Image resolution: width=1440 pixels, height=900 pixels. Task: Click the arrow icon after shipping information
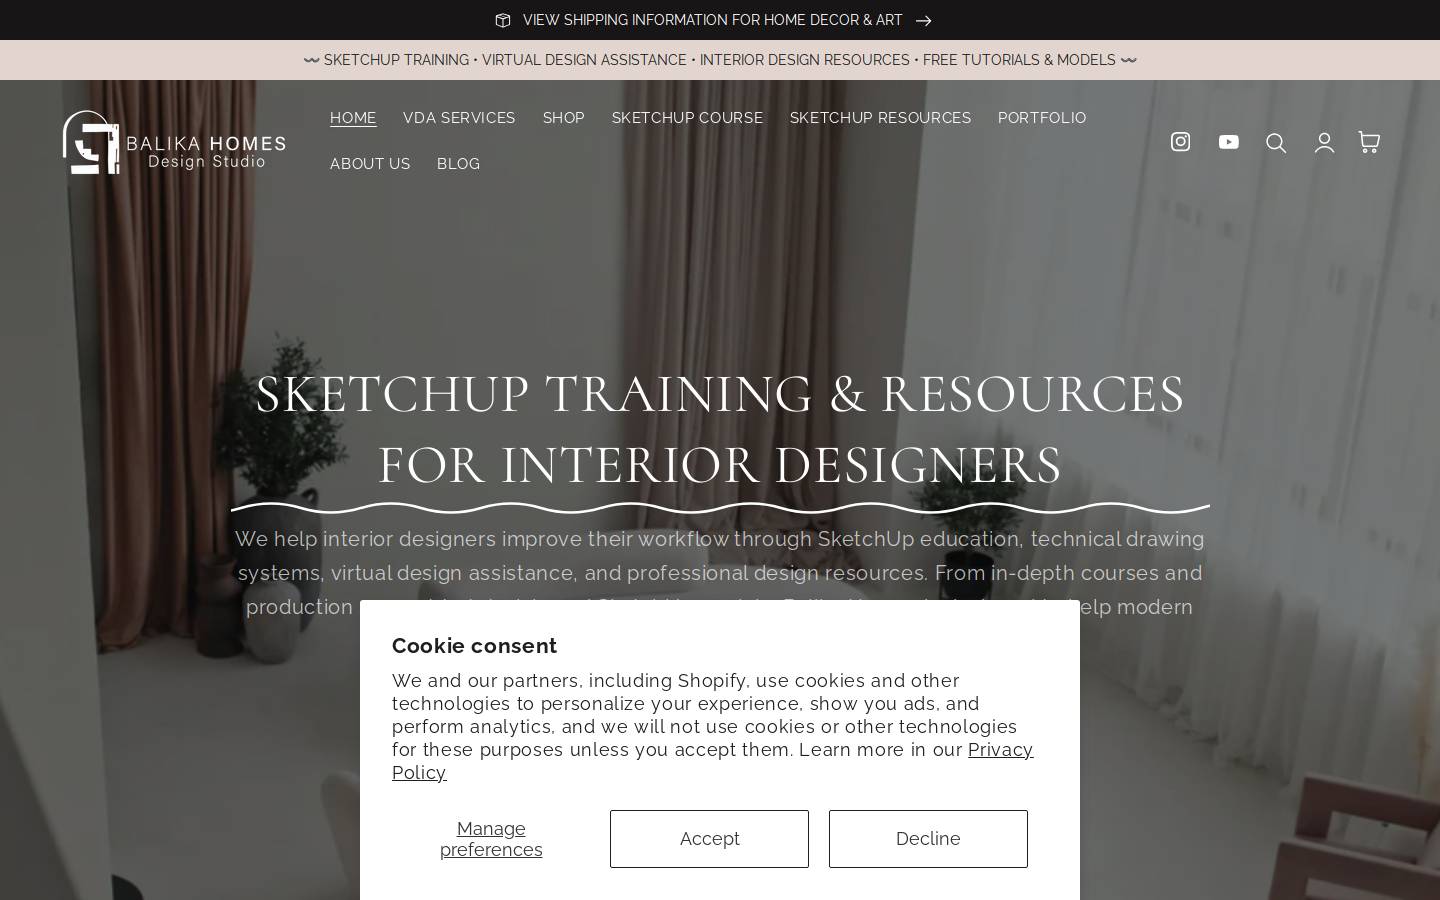click(x=923, y=20)
